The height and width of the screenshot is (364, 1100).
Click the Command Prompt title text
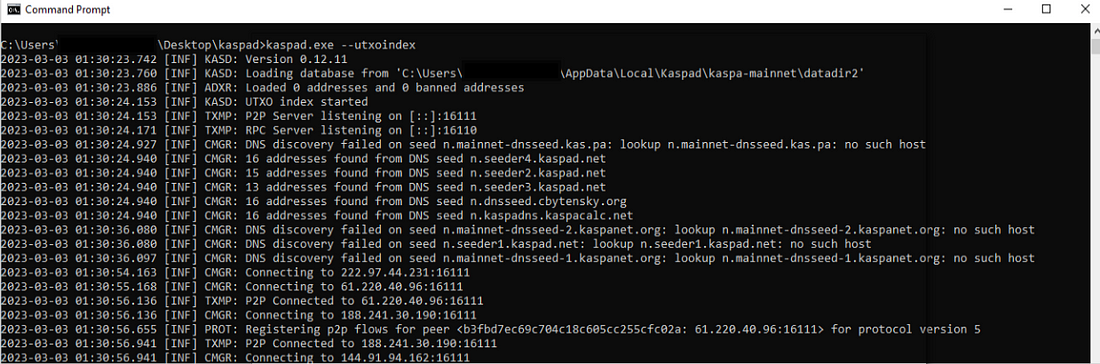click(x=67, y=10)
